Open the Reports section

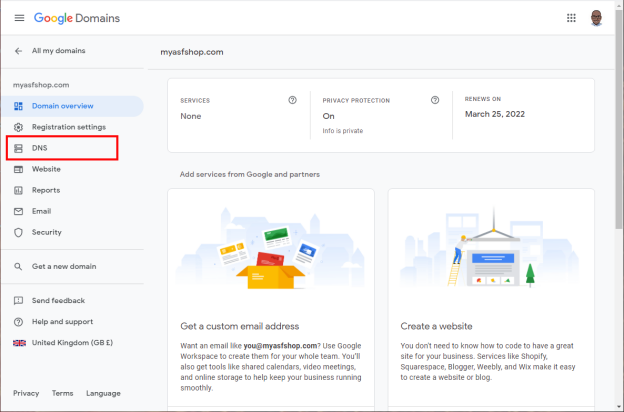point(46,190)
